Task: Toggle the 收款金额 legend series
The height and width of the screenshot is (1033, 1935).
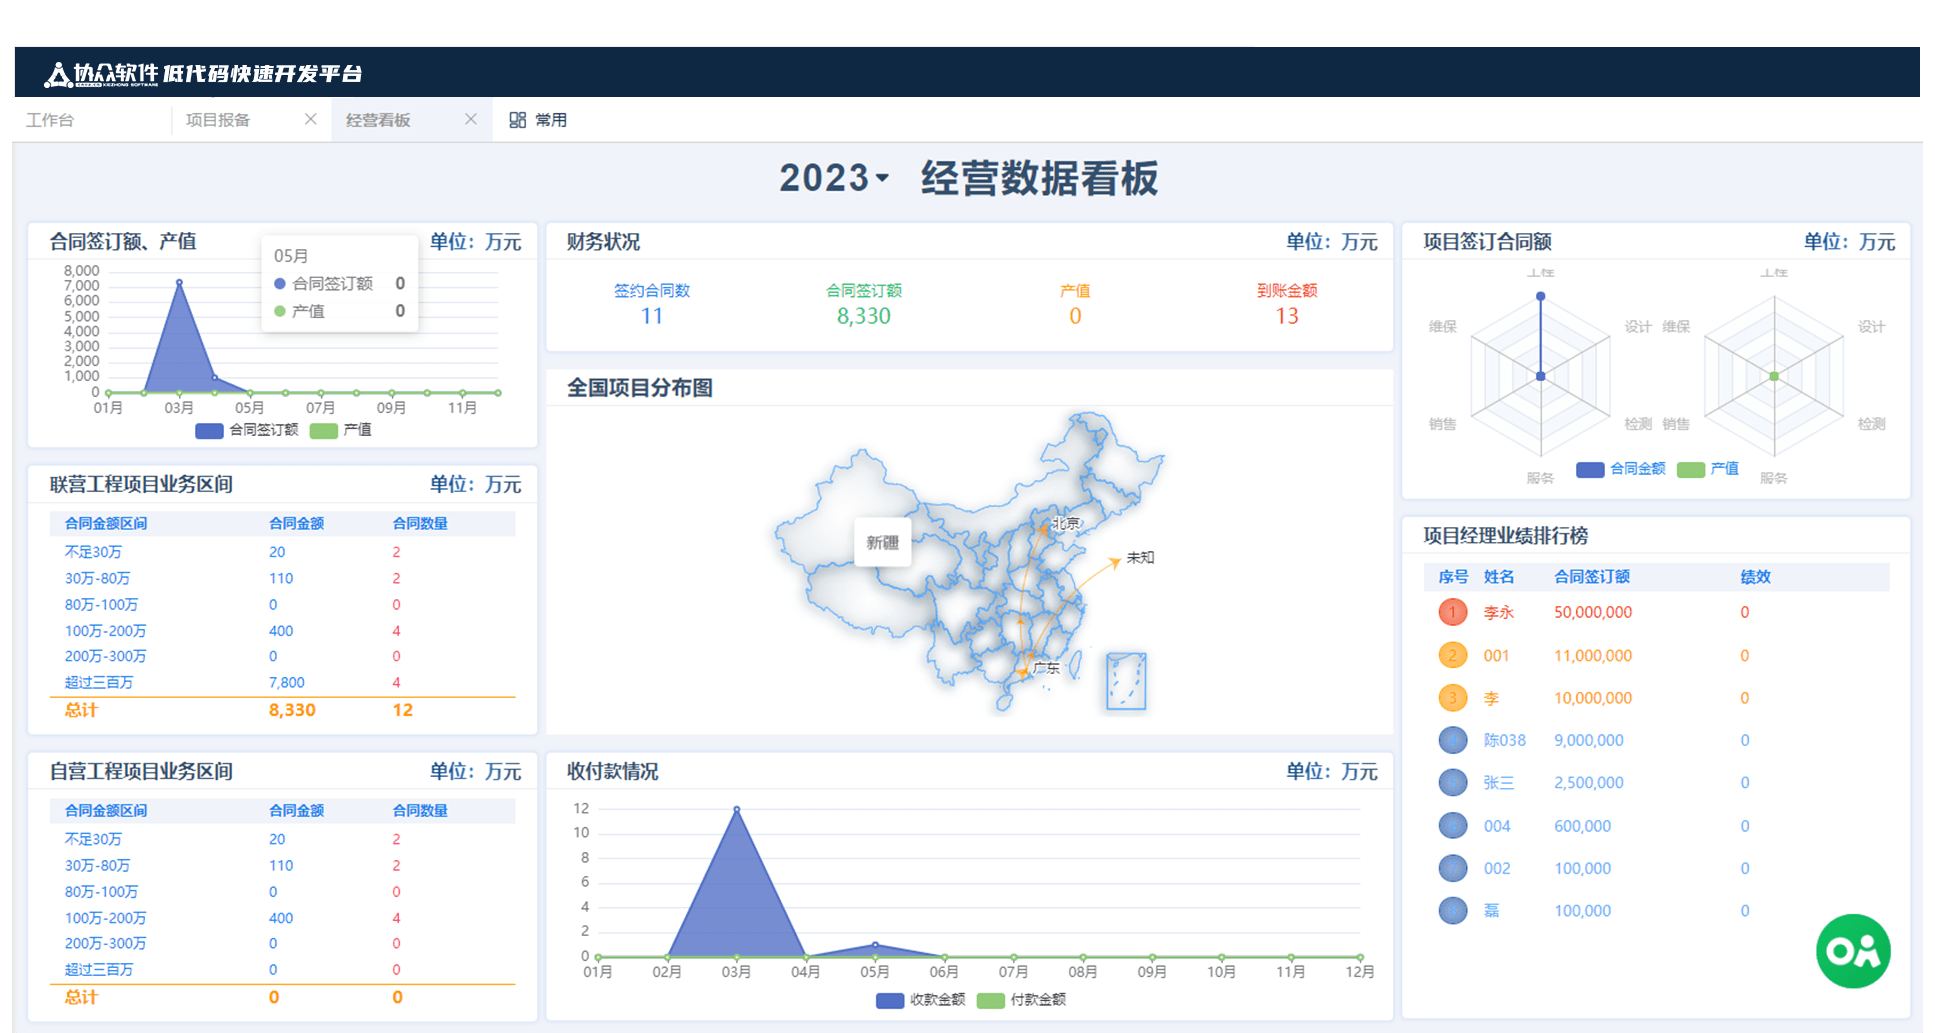Action: click(x=890, y=1000)
